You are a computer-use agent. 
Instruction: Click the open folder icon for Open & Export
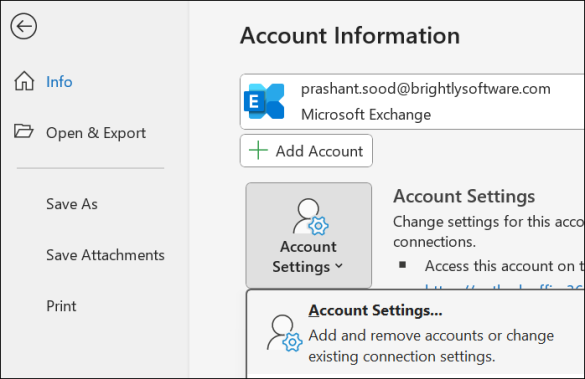(24, 131)
